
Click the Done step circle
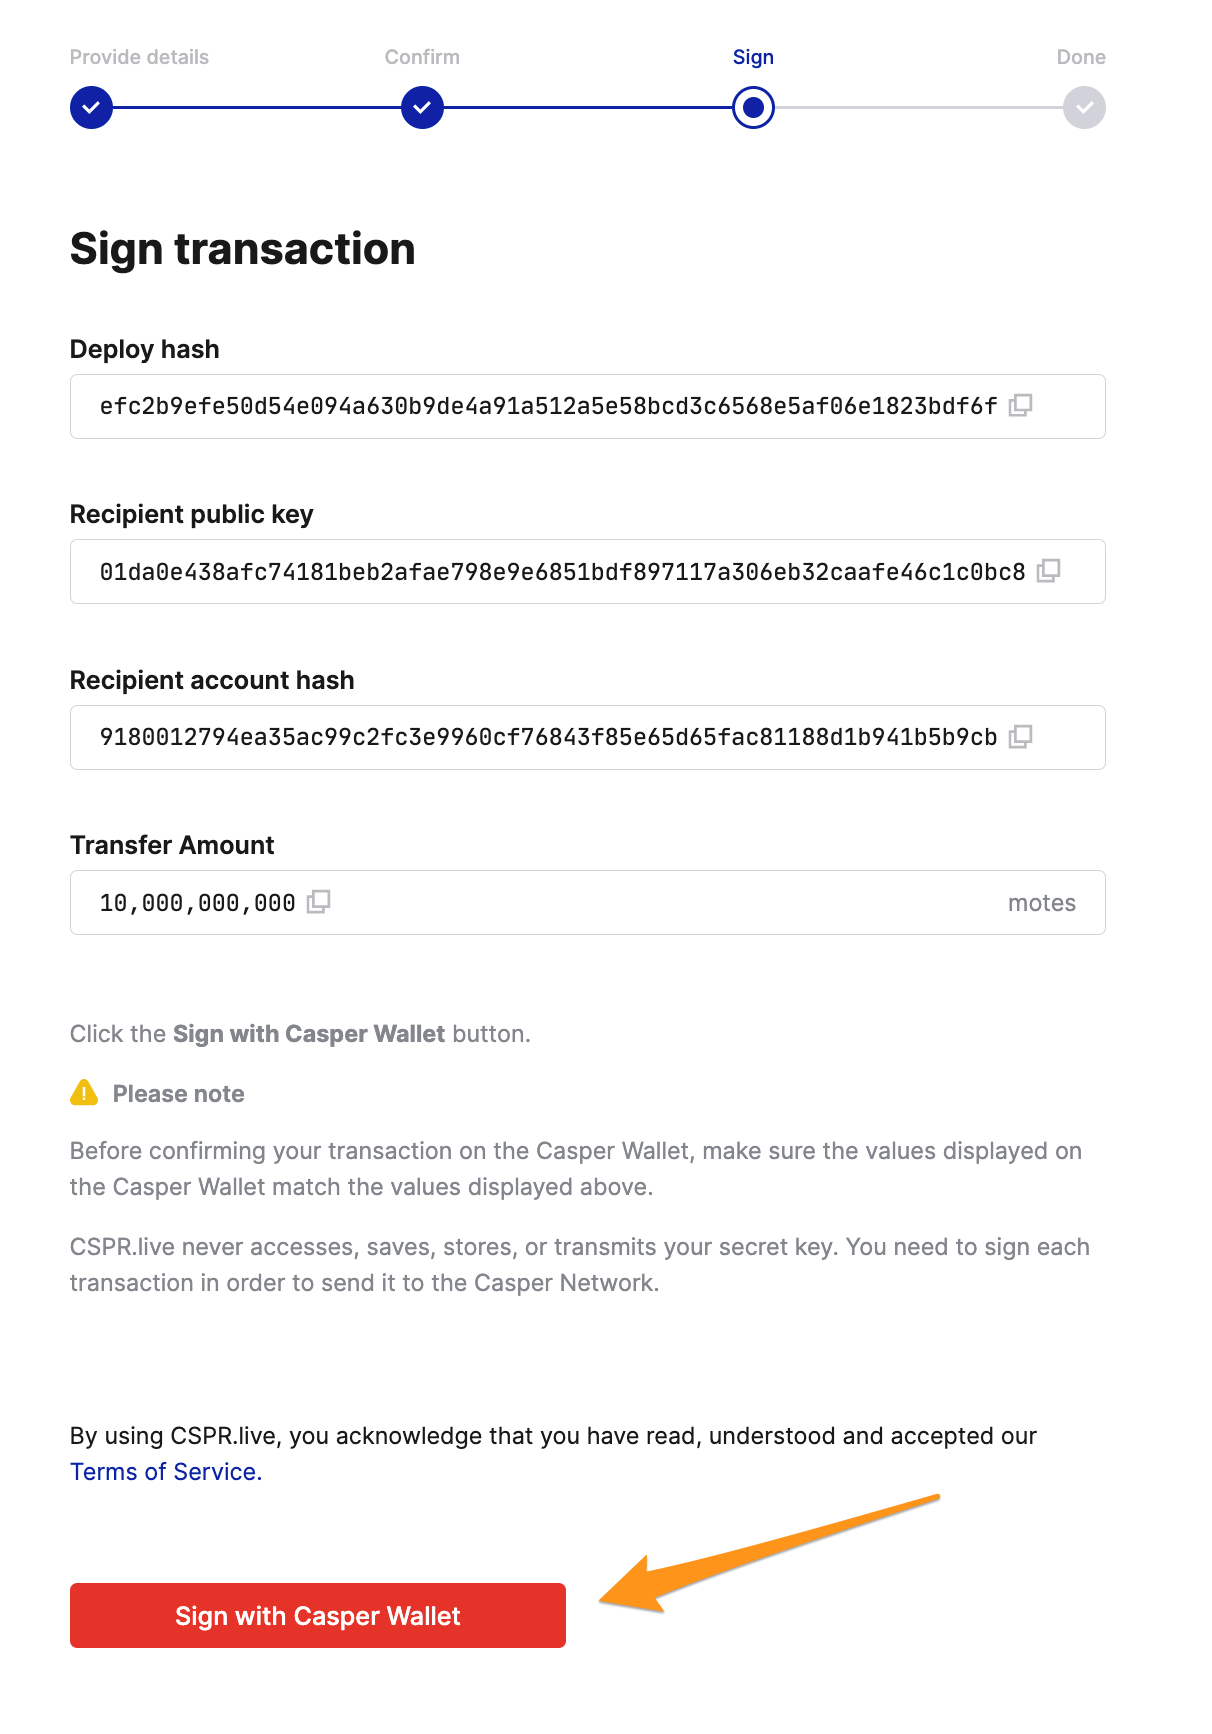(1084, 107)
